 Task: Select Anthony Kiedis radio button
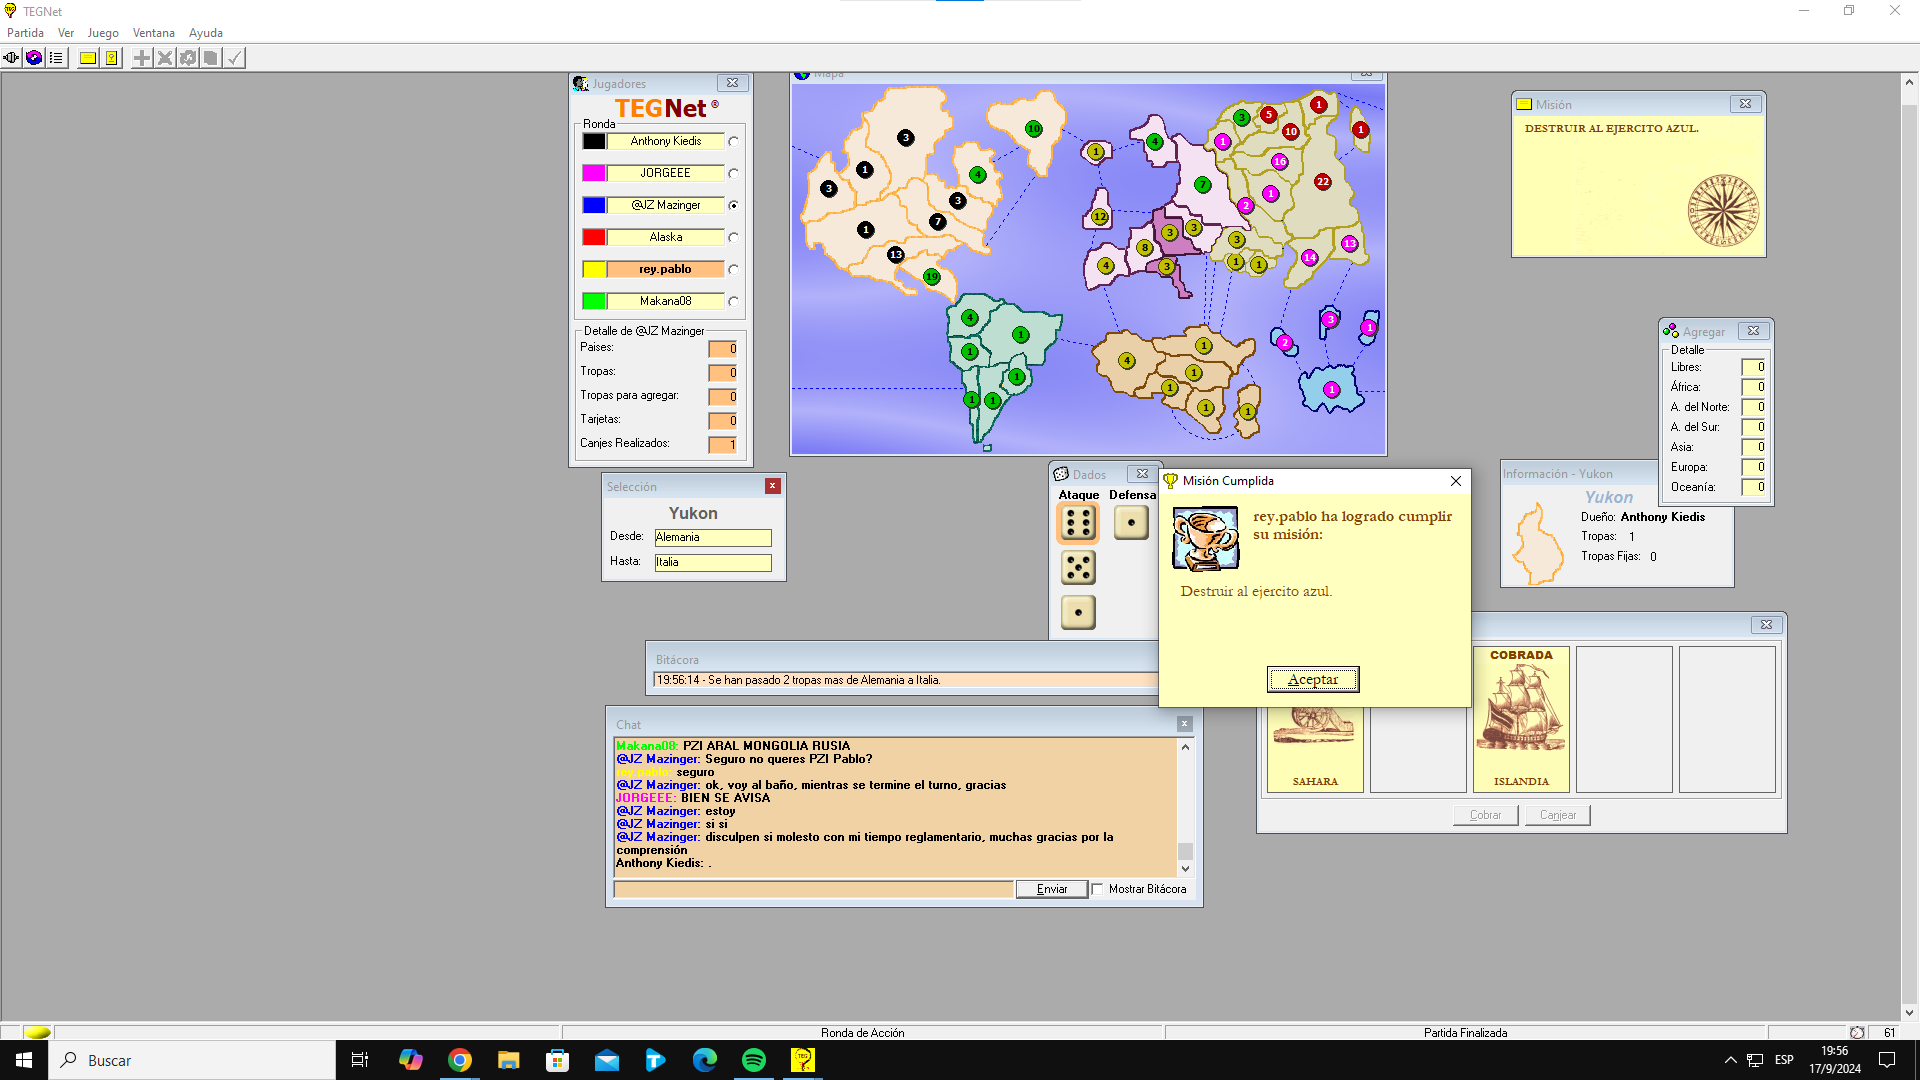click(734, 141)
